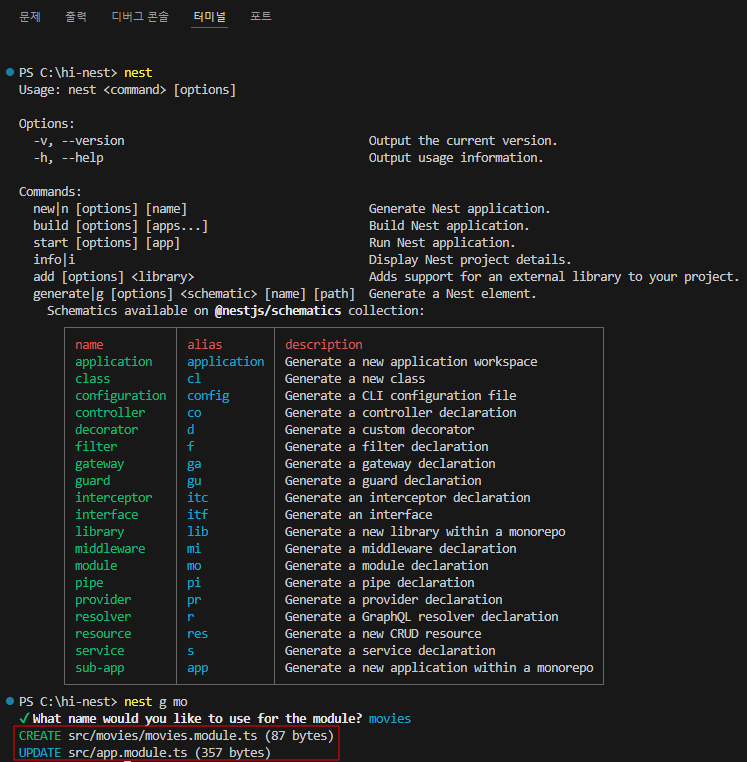Click 'interface' schematic name
Screen dimensions: 747x762
106,515
